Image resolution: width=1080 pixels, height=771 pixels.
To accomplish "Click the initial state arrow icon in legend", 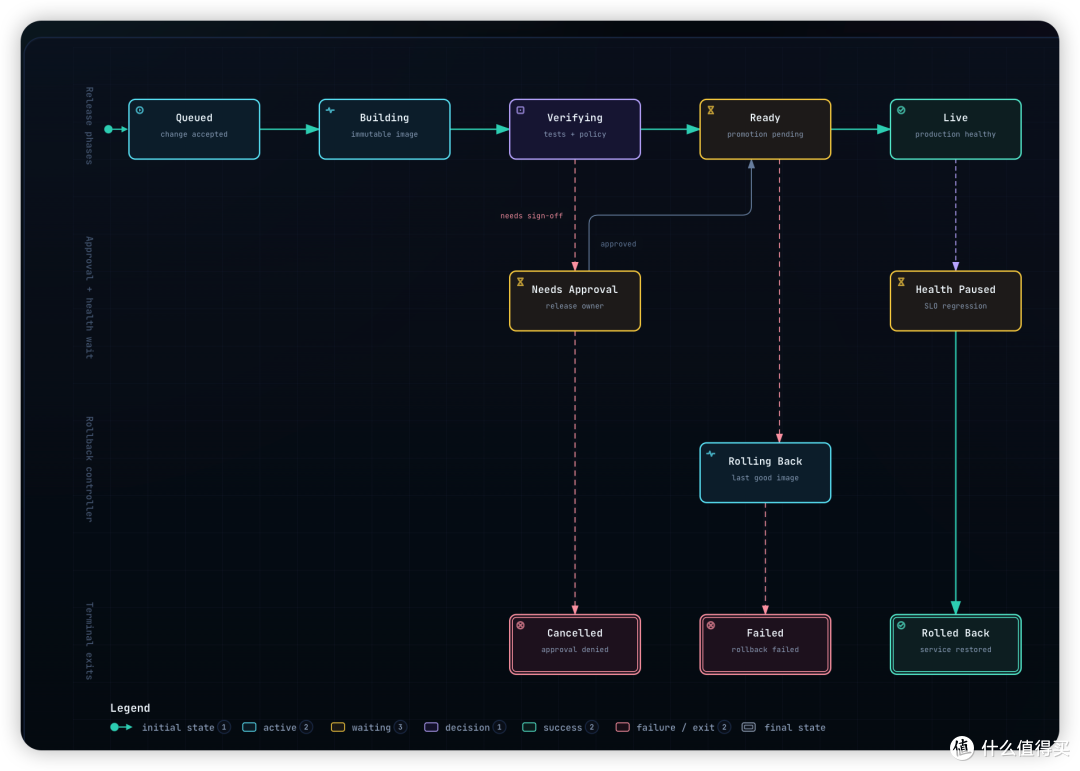I will 121,727.
